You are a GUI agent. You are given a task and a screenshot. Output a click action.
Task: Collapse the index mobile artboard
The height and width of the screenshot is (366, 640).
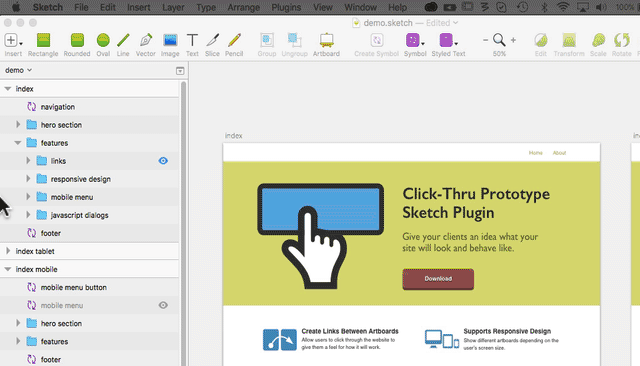[8, 269]
